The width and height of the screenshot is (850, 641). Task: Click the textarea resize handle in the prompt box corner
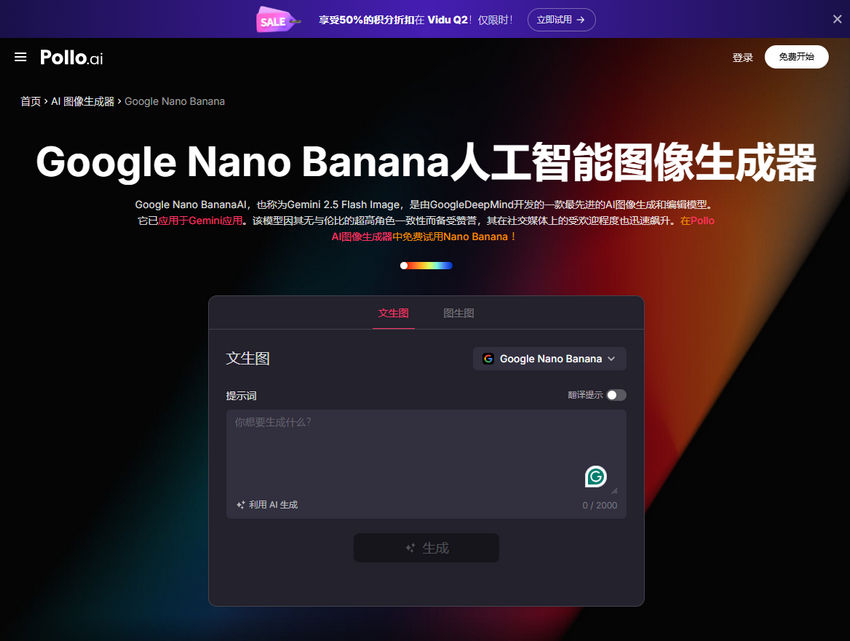pos(614,491)
